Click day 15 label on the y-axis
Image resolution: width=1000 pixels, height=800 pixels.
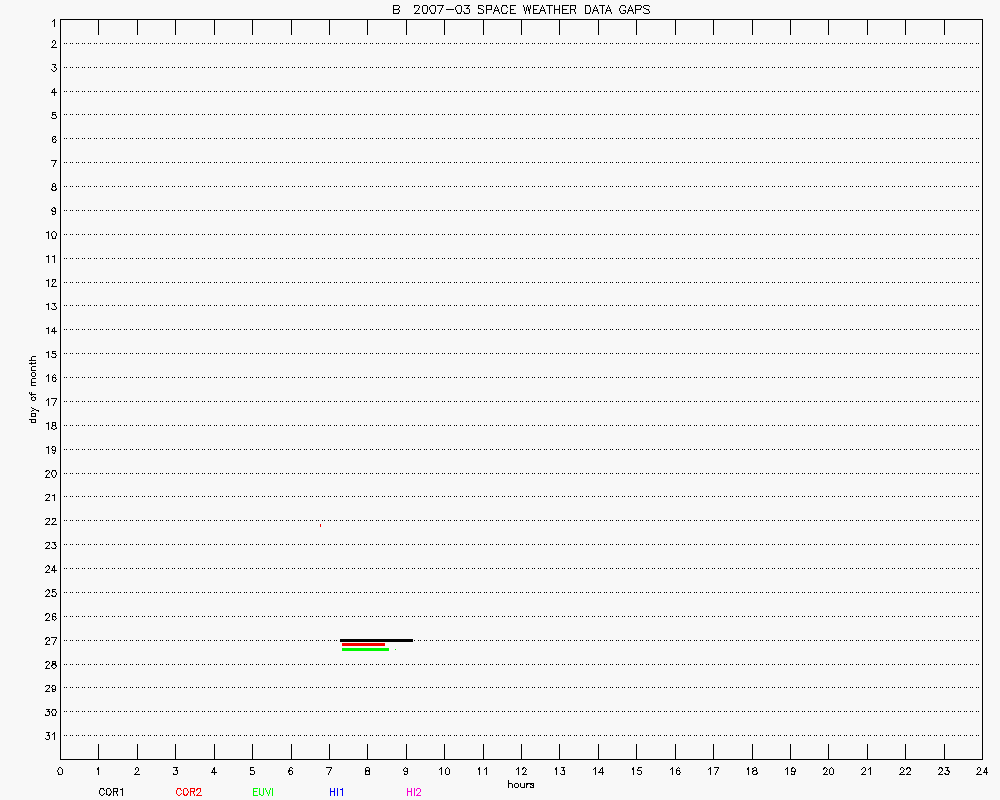tap(49, 354)
